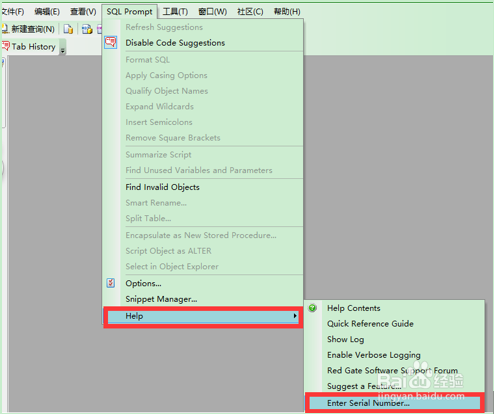This screenshot has width=494, height=414.
Task: Open the 帮助(H) menu
Action: click(x=287, y=12)
